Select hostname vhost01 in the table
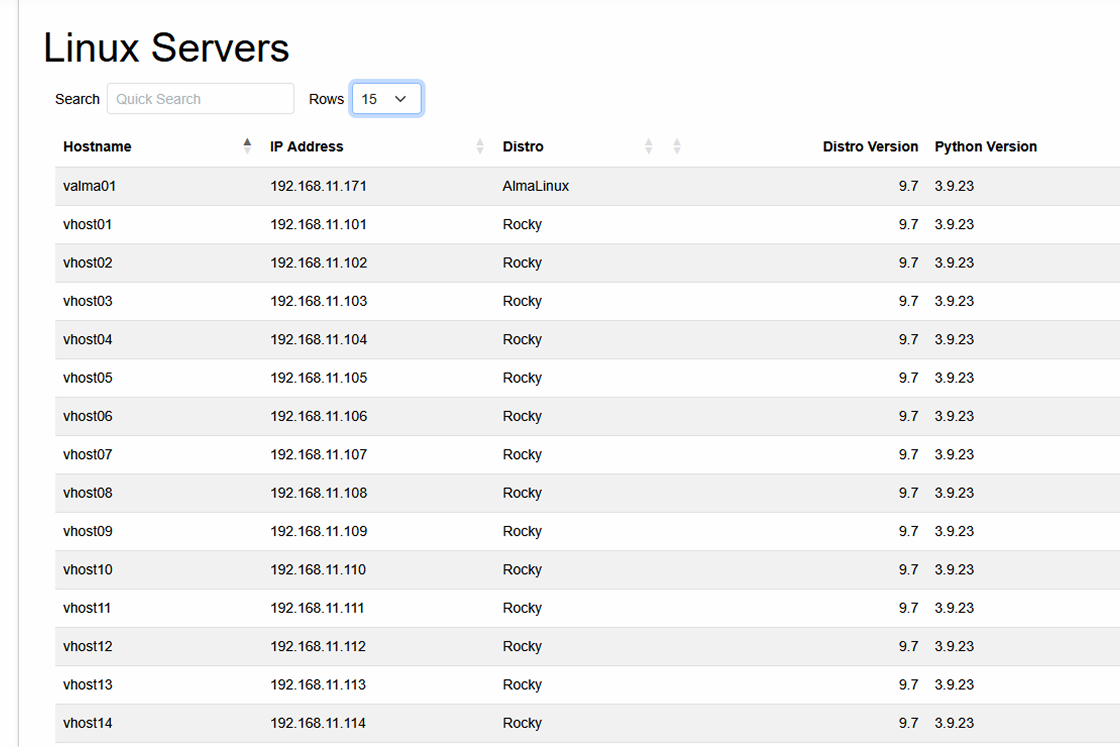 pos(87,224)
